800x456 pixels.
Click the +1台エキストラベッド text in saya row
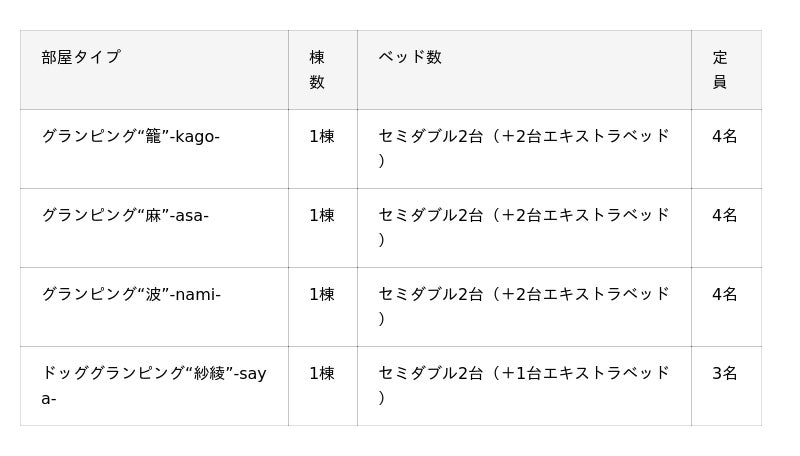[x=585, y=373]
